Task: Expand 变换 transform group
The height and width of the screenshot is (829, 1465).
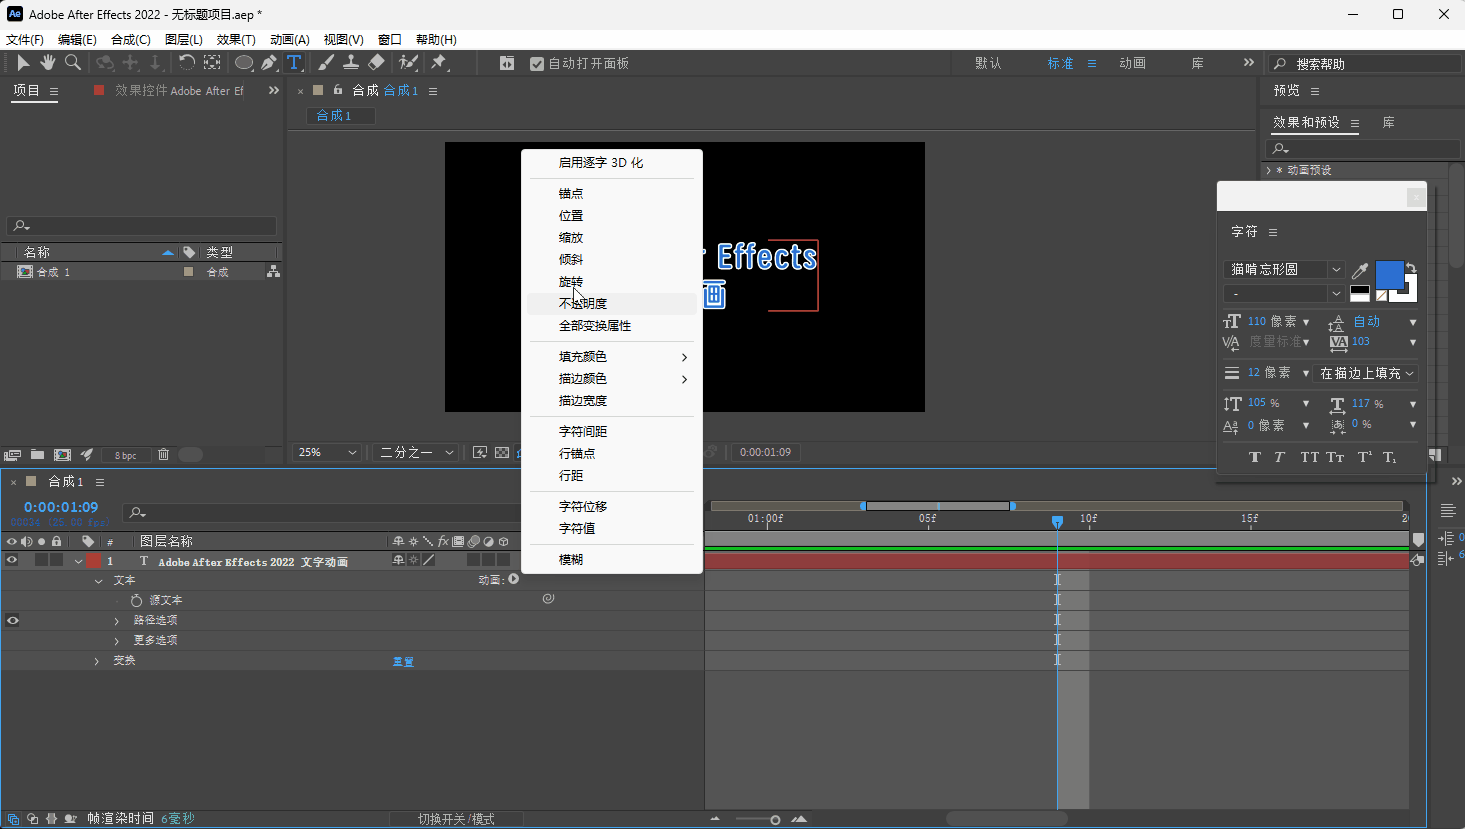Action: coord(97,661)
